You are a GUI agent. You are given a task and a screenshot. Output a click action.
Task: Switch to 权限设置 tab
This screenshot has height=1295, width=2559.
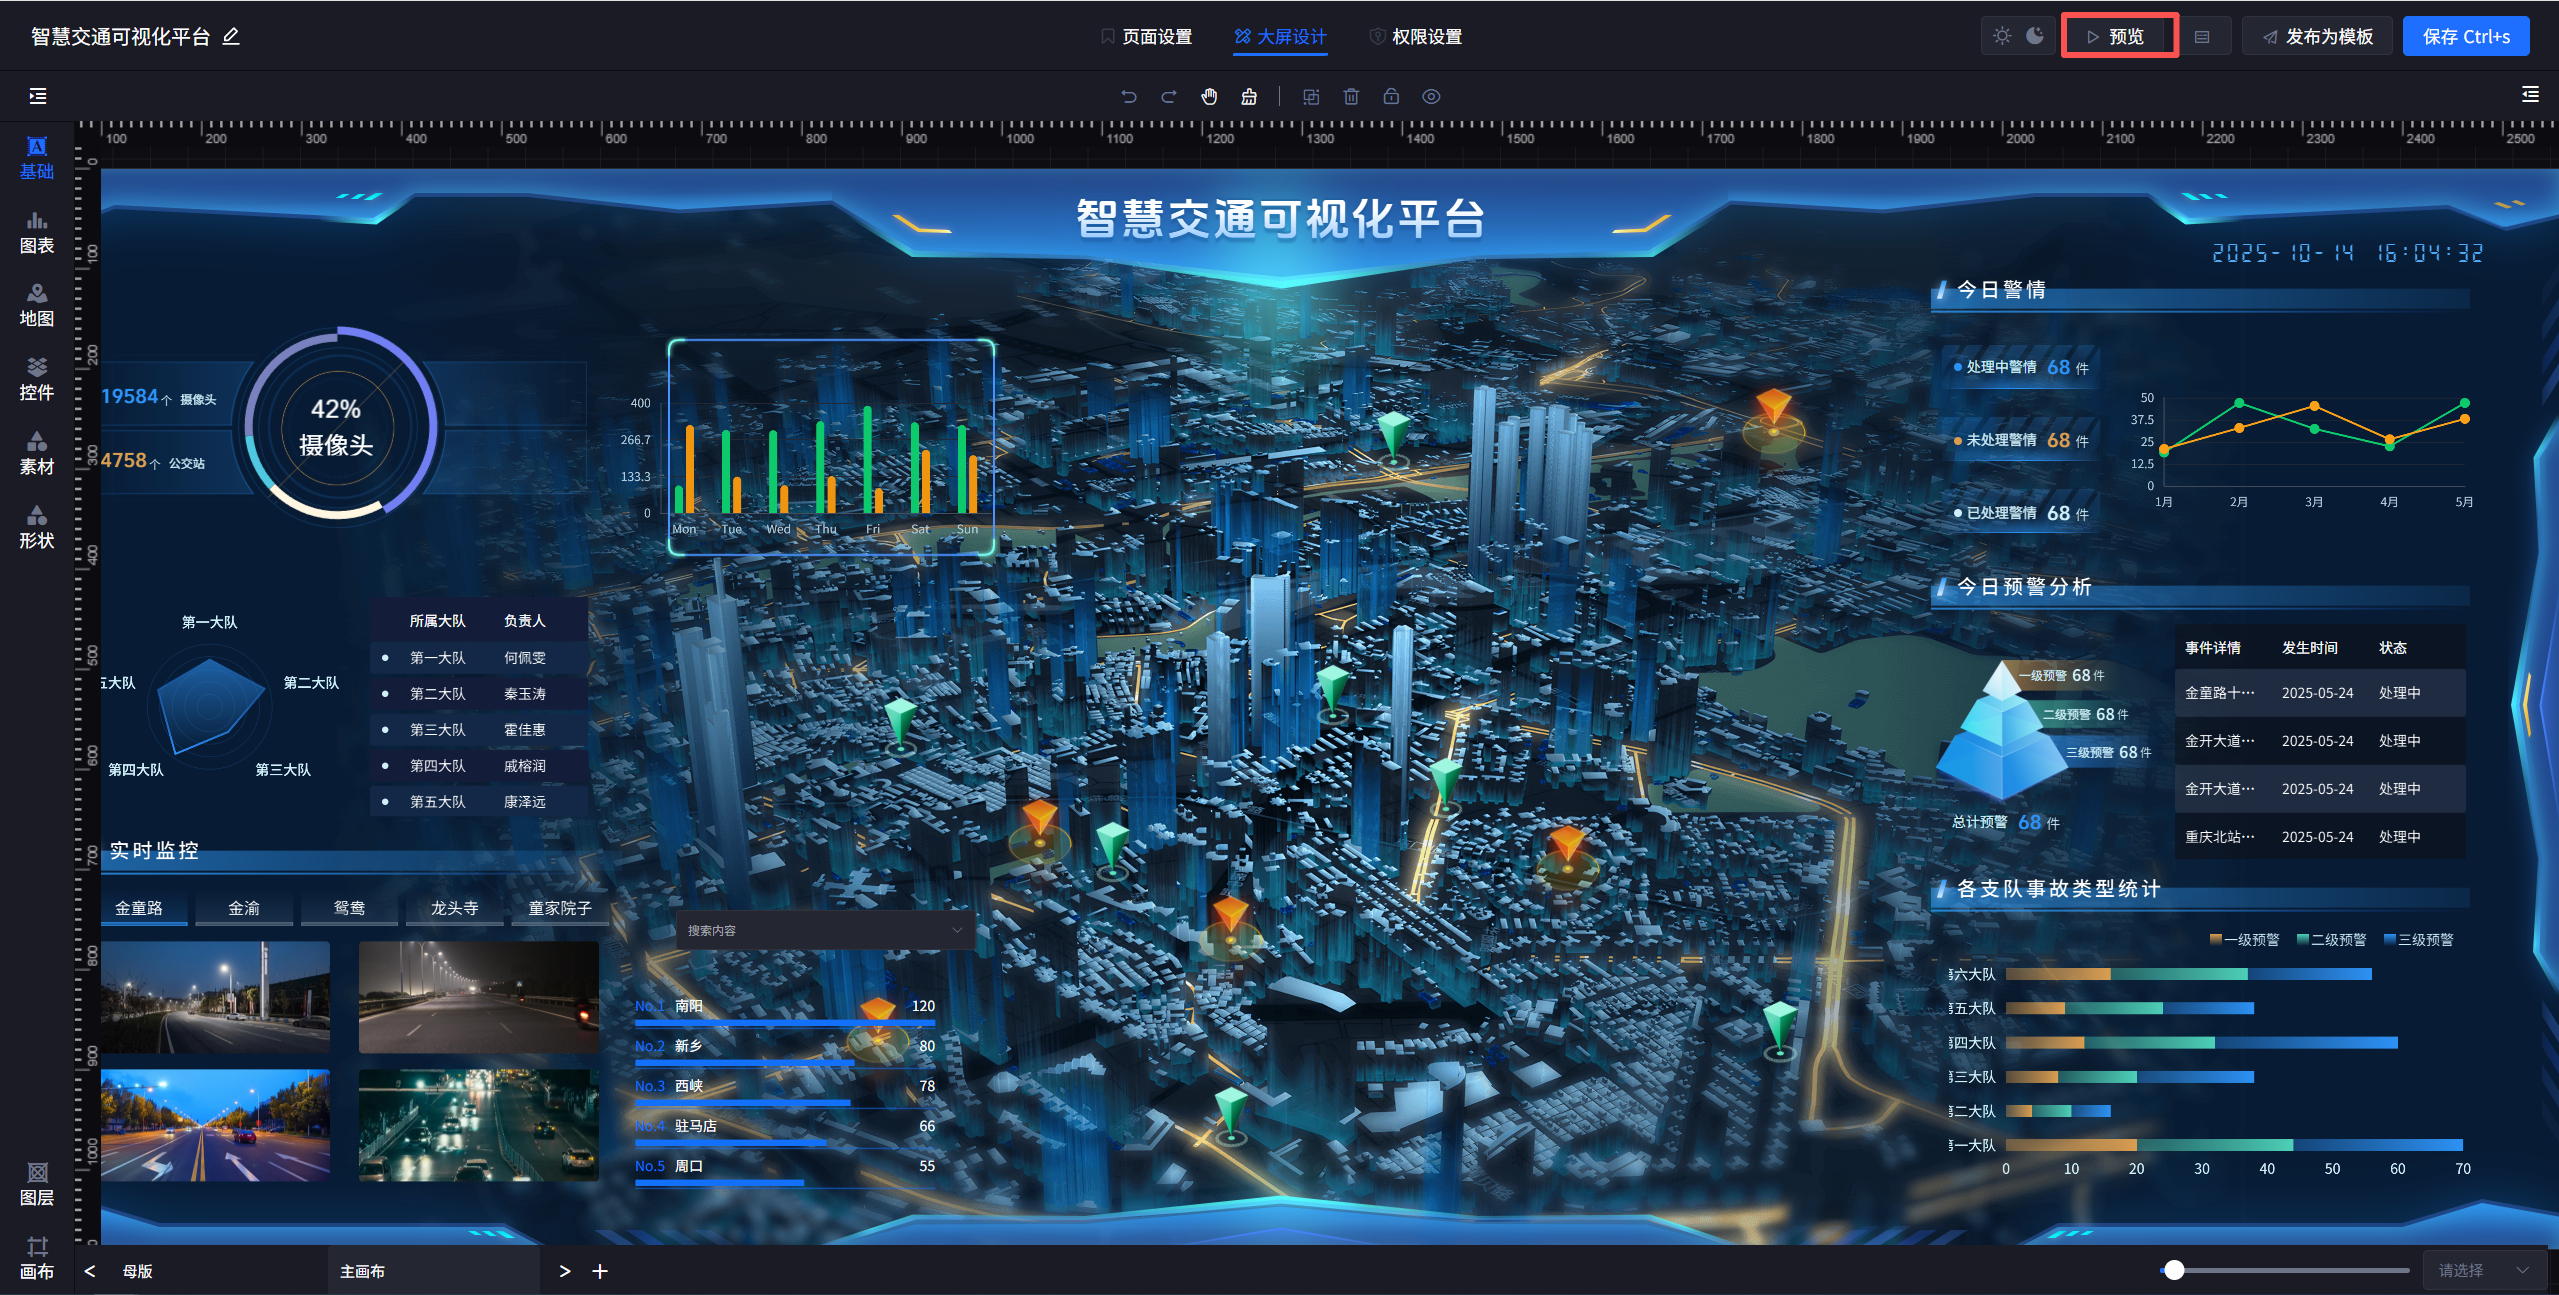(x=1416, y=37)
